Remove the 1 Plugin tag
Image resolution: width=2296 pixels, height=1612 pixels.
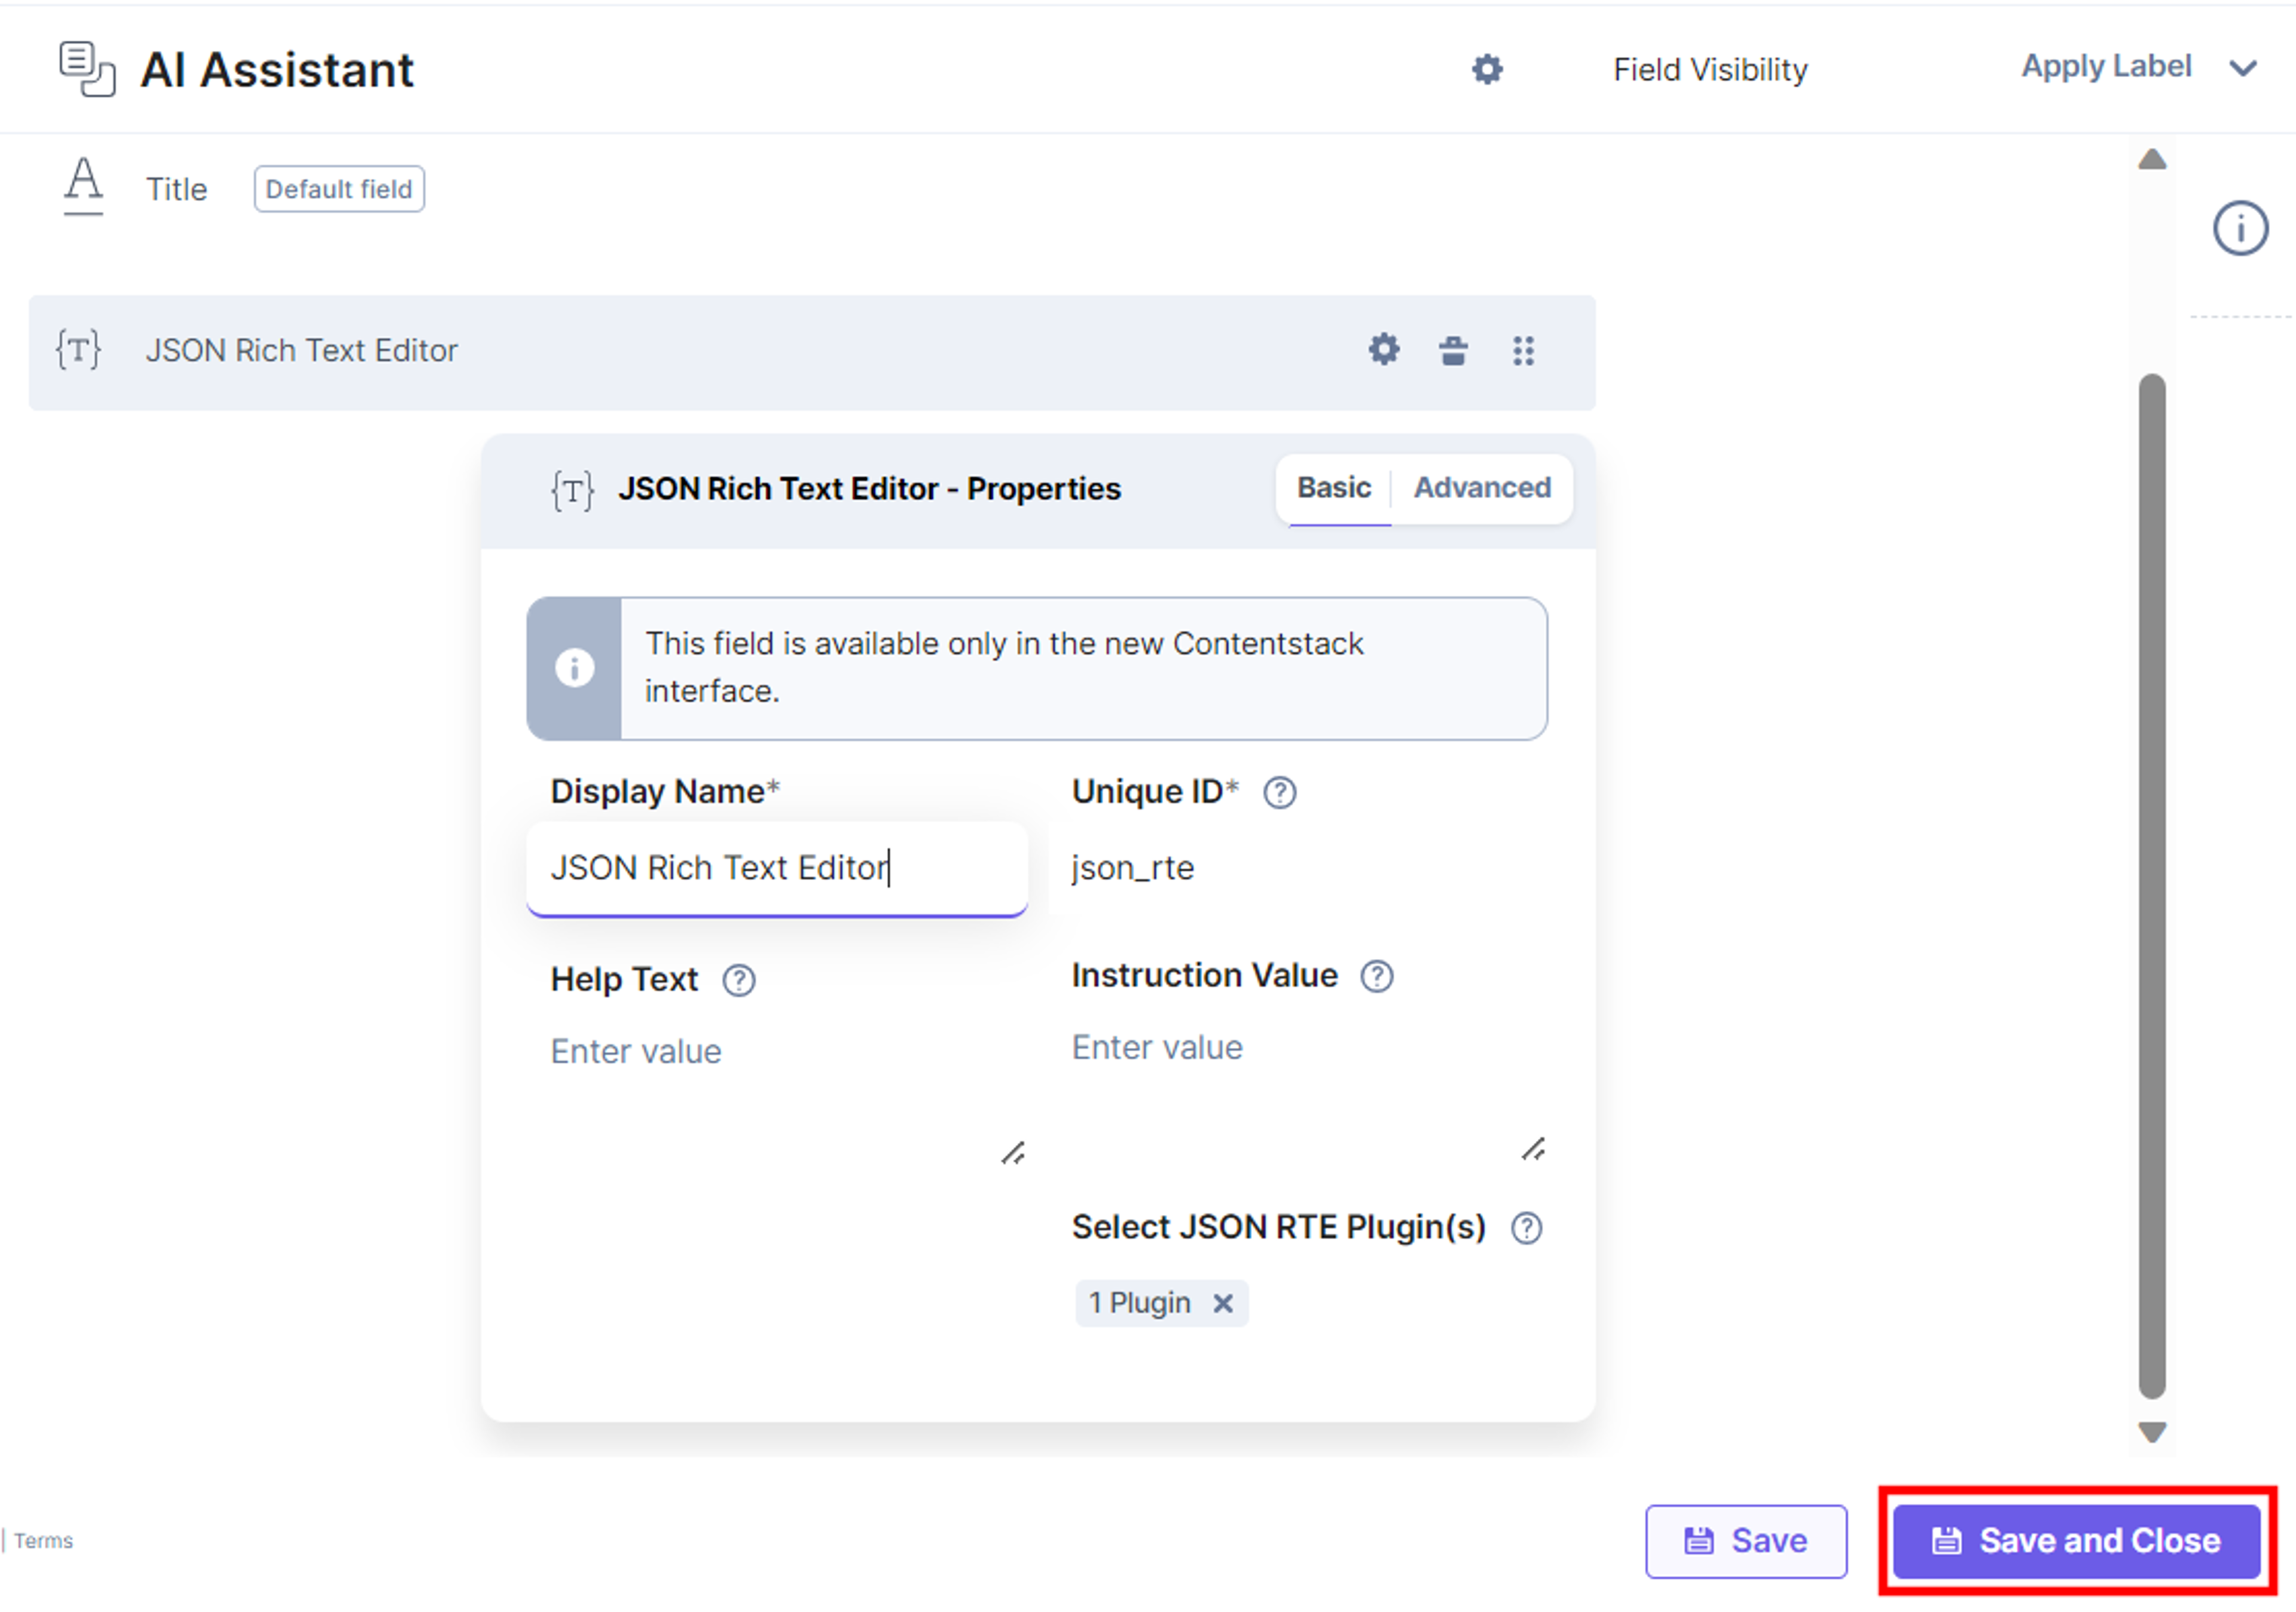(1223, 1304)
